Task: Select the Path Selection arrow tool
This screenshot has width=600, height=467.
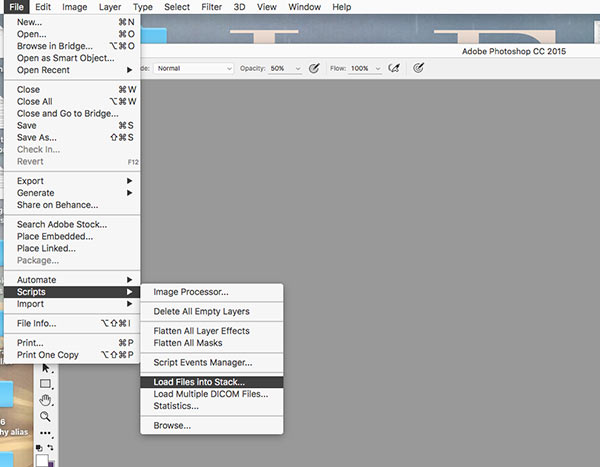Action: coord(46,368)
